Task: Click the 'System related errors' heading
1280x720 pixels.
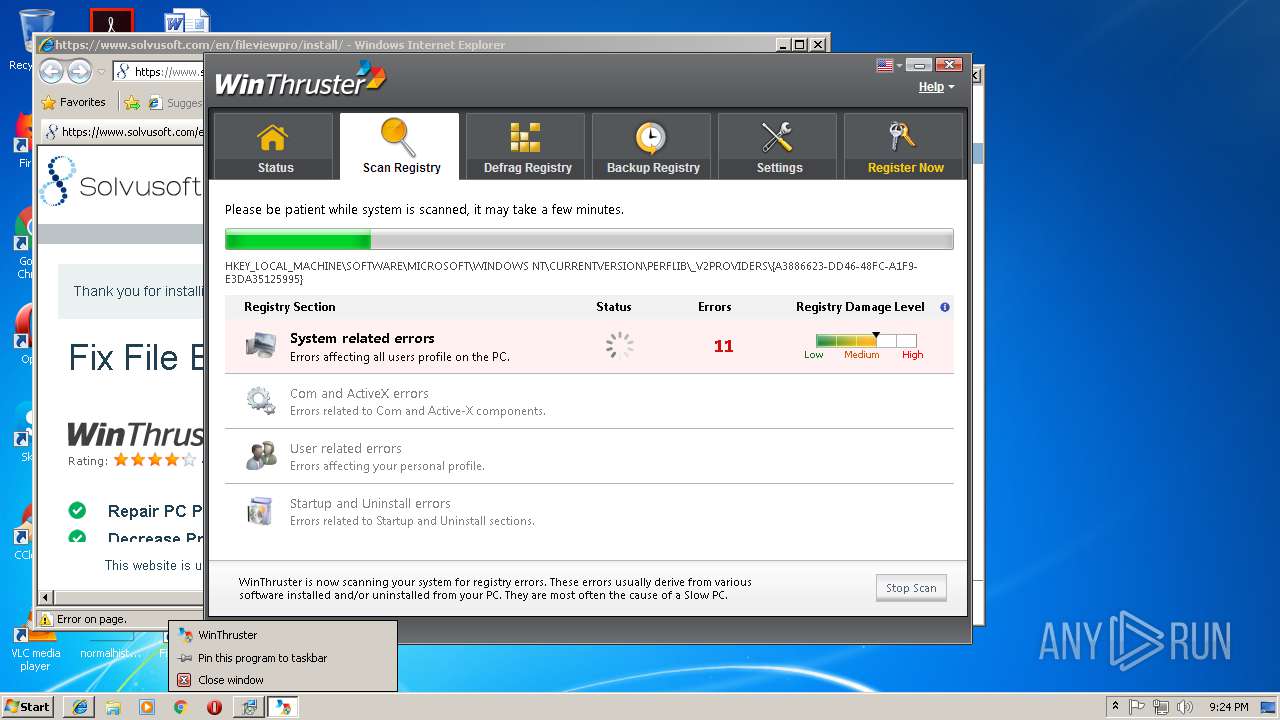Action: 362,338
